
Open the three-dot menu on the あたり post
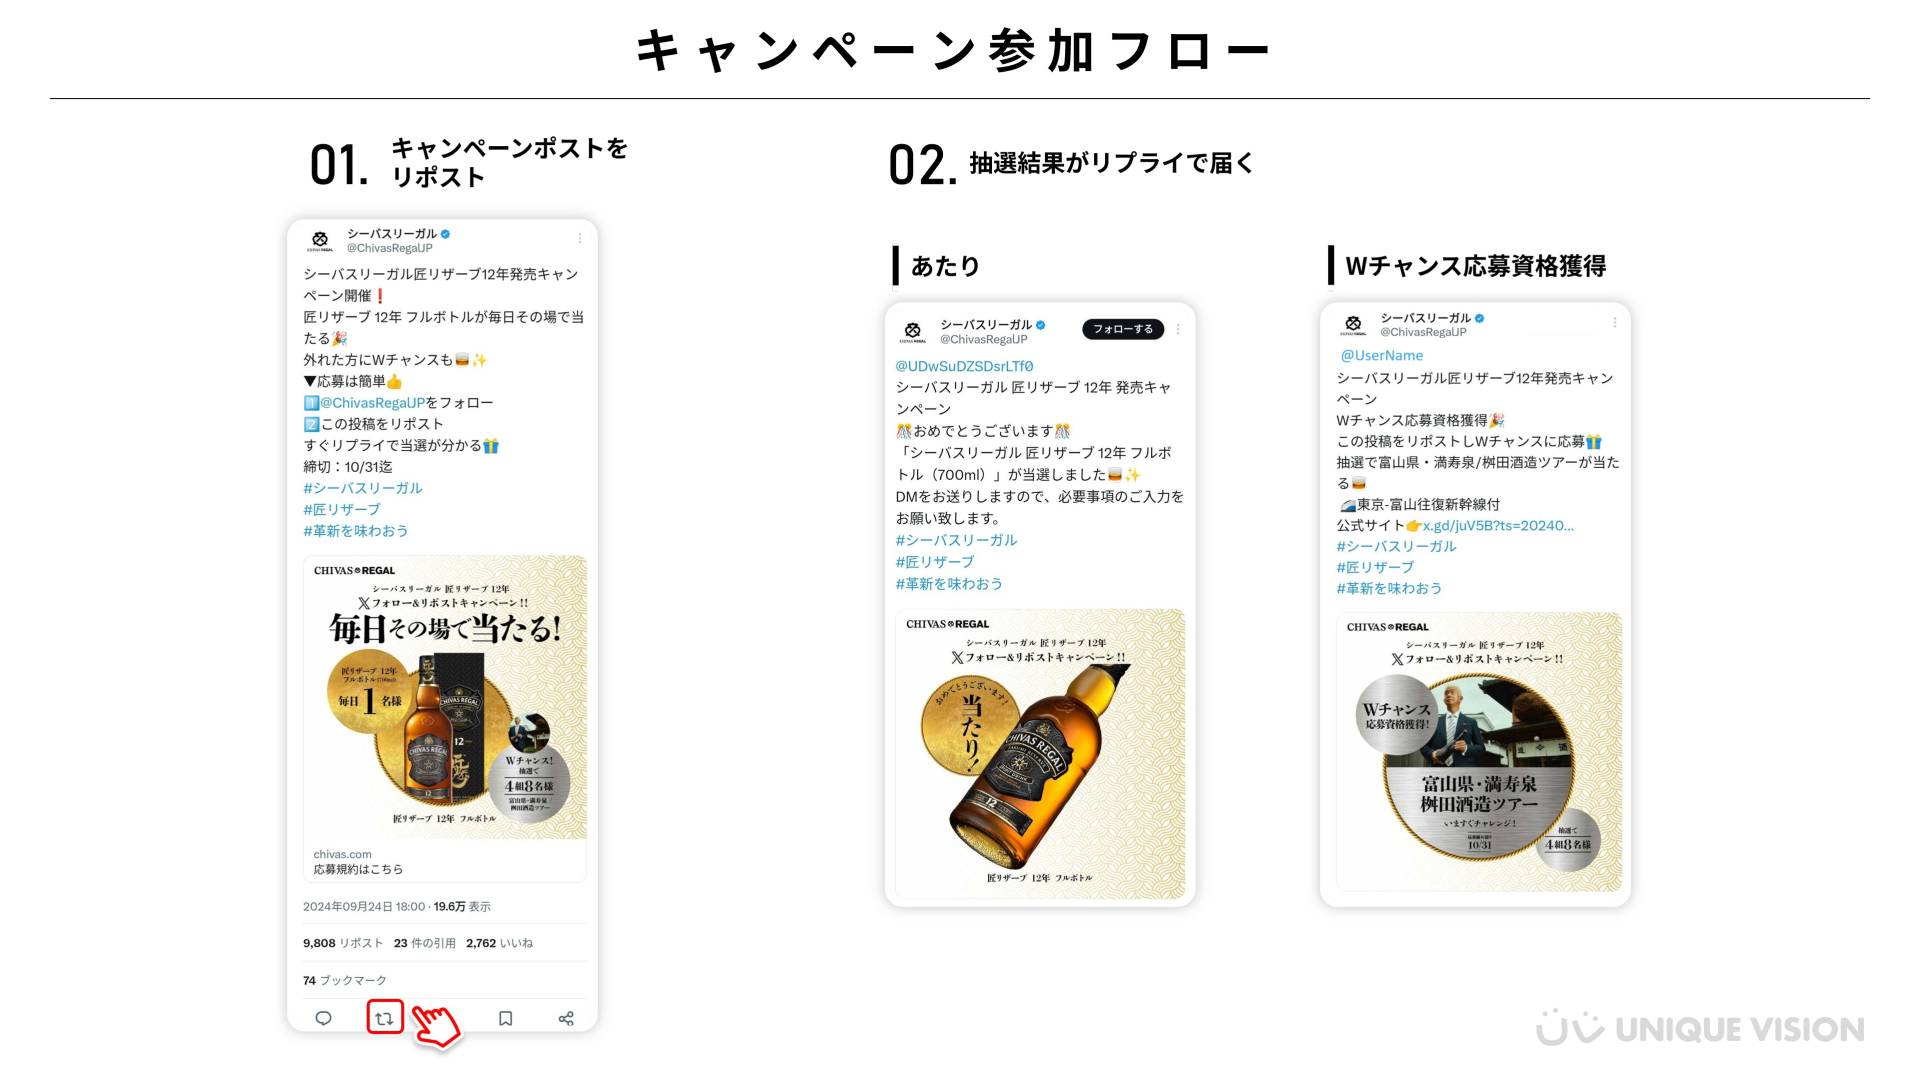[1178, 329]
